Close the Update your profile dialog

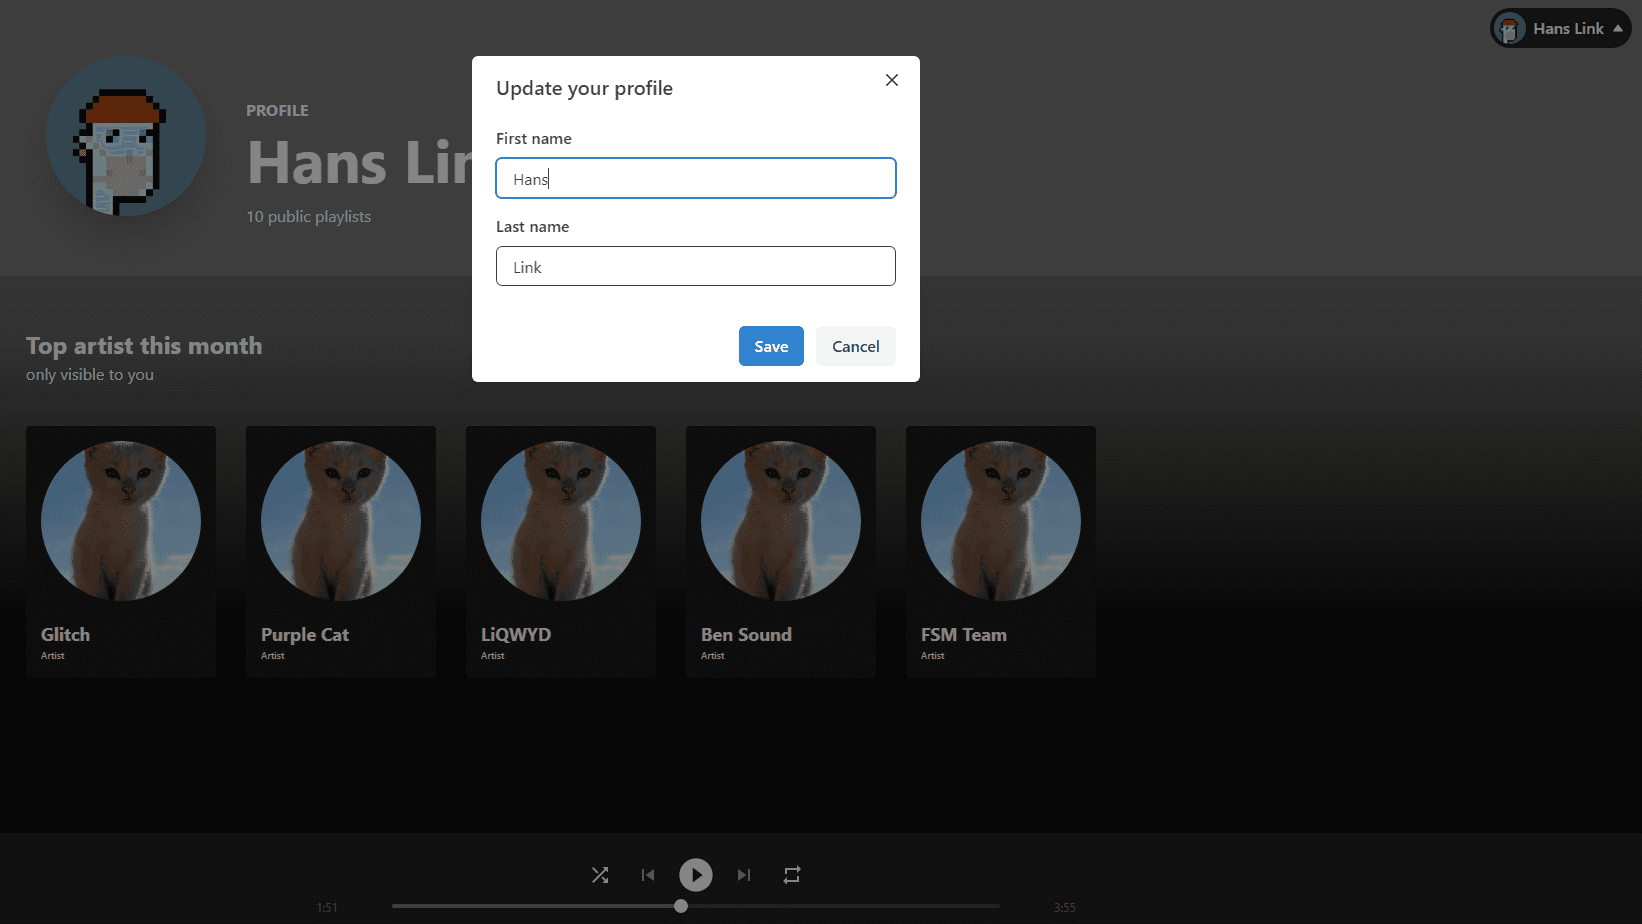pyautogui.click(x=892, y=80)
